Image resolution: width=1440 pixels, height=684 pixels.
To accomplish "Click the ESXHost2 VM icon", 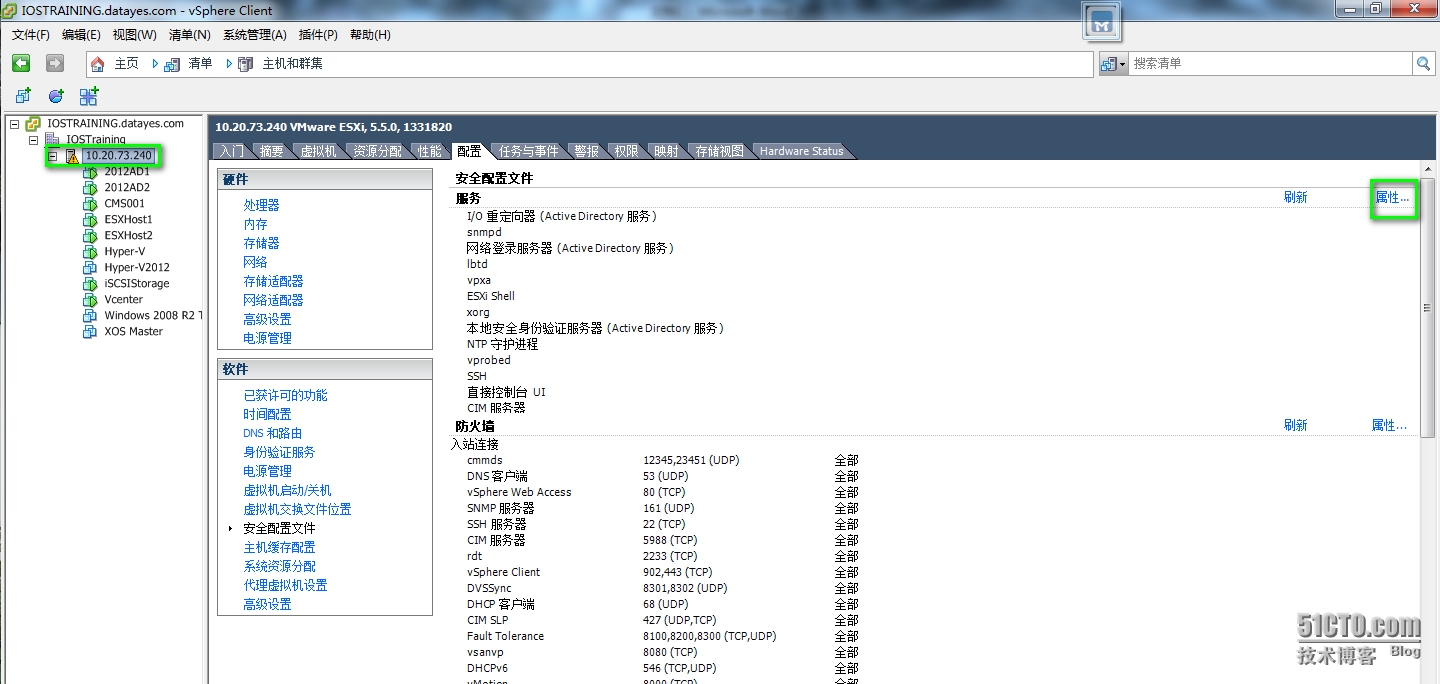I will tap(91, 236).
